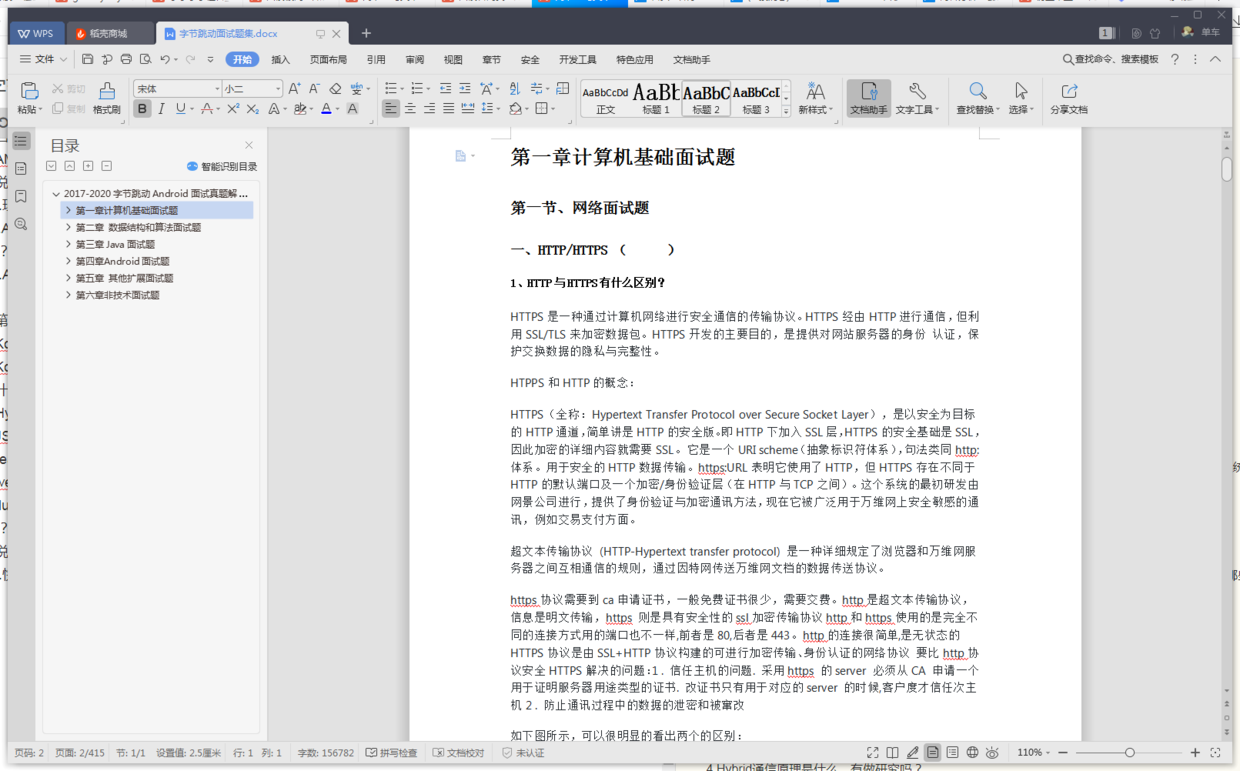
Task: Decrease paragraph indent
Action: 445,89
